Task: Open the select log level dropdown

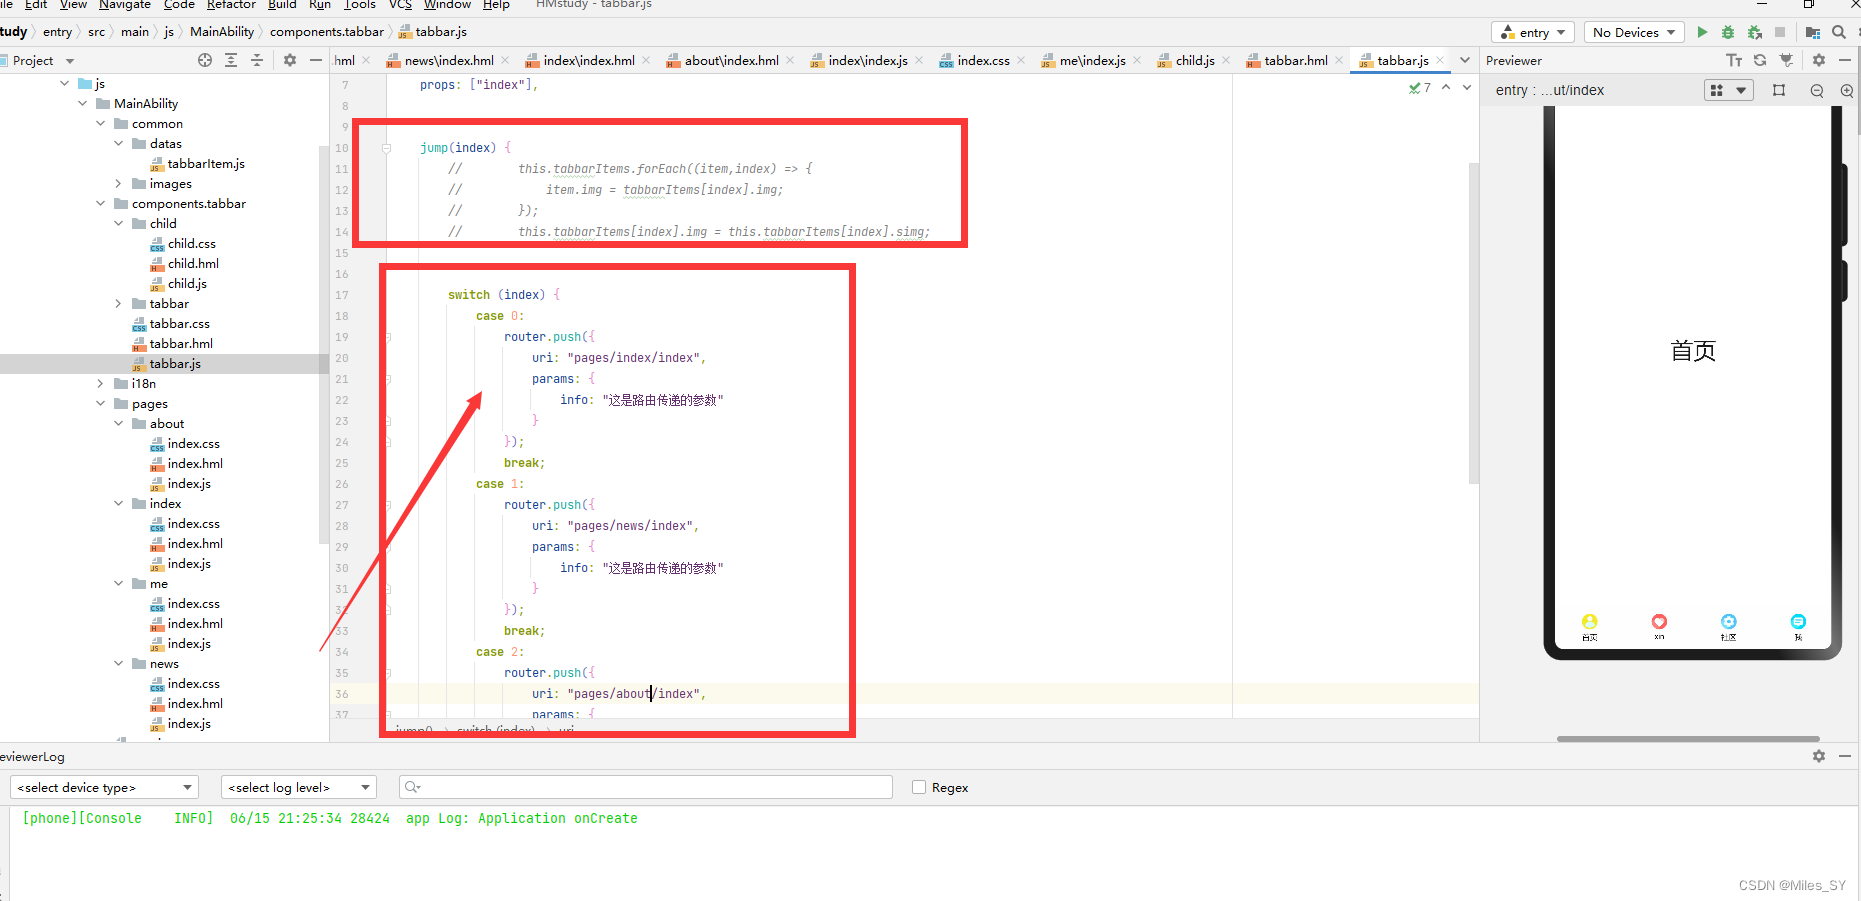Action: (x=299, y=787)
